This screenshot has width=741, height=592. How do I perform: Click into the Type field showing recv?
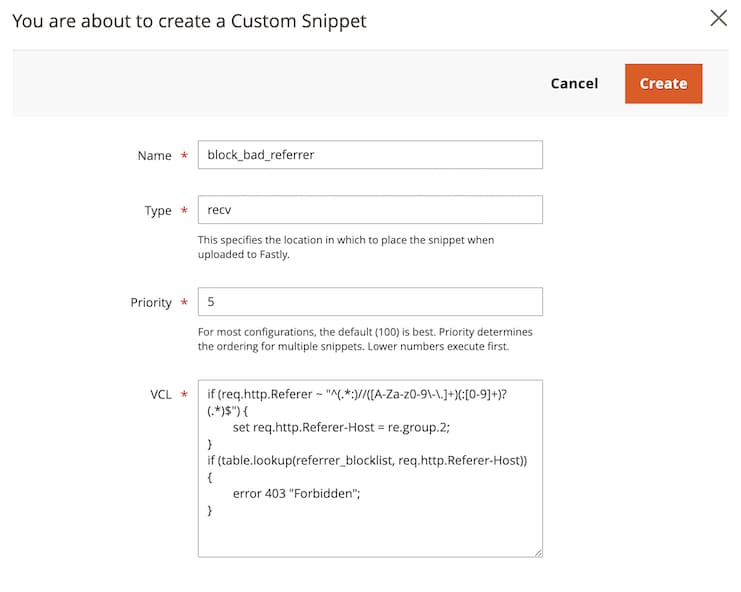370,210
